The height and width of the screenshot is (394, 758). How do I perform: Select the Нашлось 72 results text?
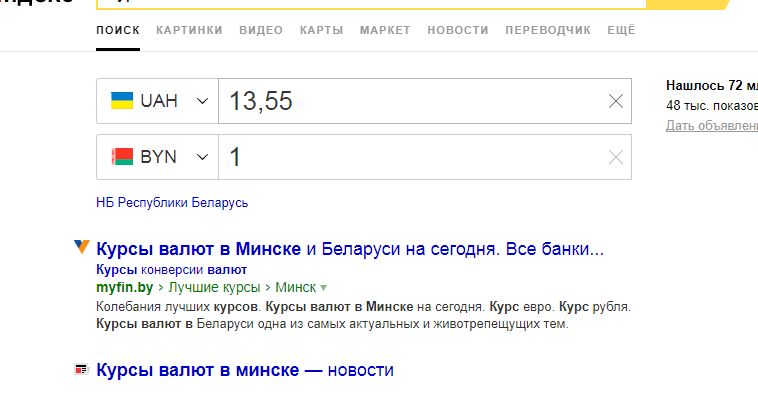[x=712, y=86]
